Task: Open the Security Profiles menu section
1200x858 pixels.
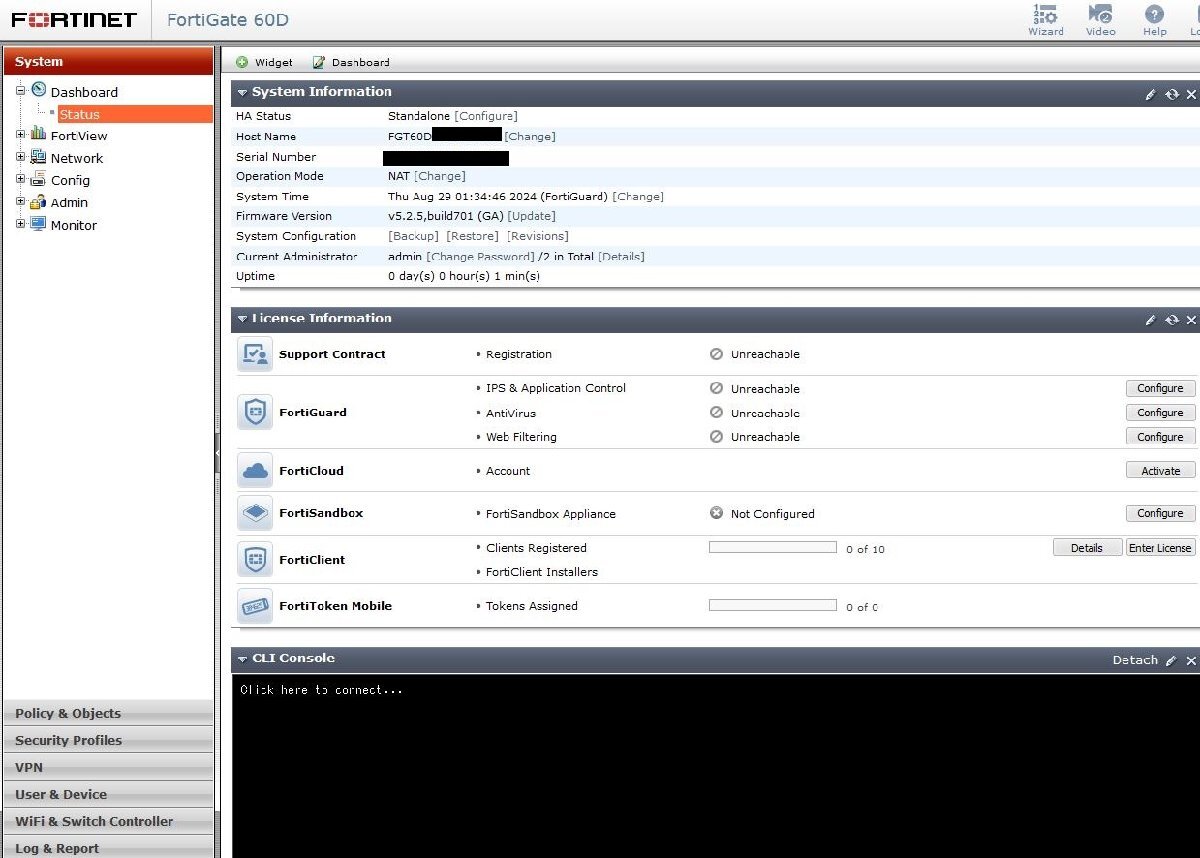Action: (x=68, y=740)
